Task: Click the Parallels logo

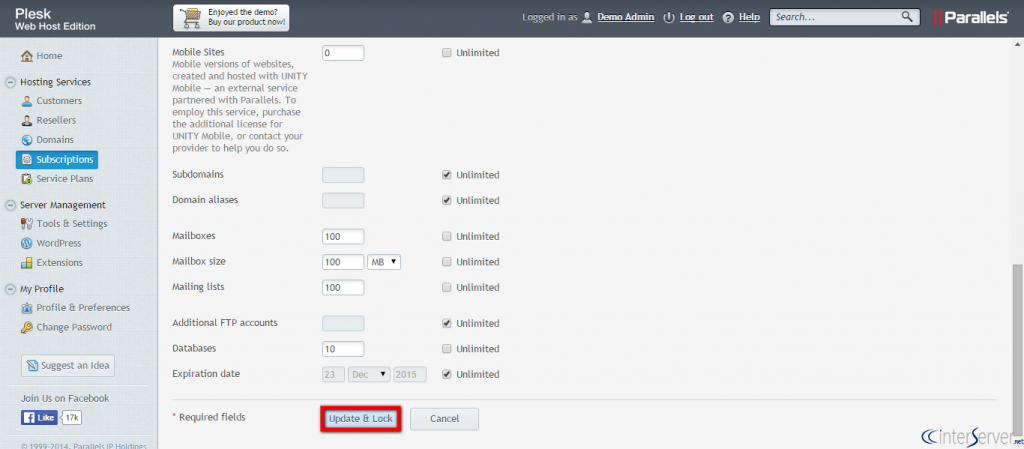Action: 971,18
